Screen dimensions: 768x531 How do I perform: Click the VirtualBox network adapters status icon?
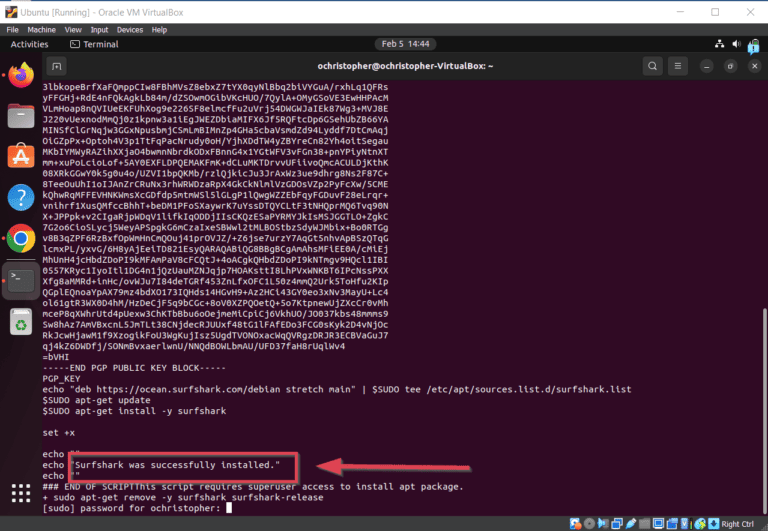tap(617, 524)
